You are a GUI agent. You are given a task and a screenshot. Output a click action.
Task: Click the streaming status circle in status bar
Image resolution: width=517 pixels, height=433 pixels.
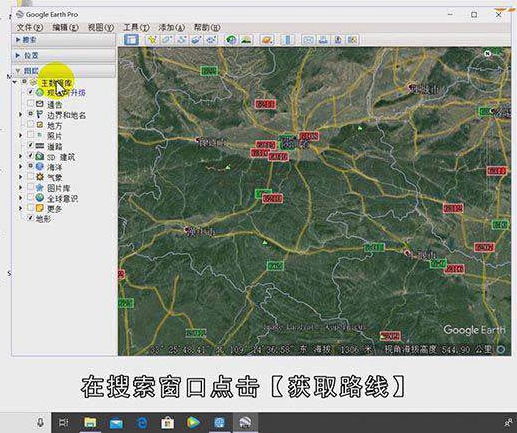click(501, 349)
